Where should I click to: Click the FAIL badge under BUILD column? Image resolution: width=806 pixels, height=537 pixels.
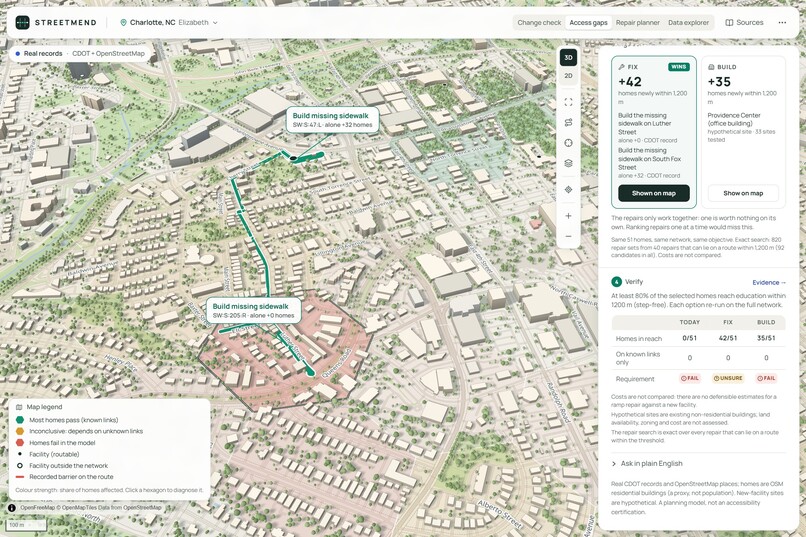(766, 378)
